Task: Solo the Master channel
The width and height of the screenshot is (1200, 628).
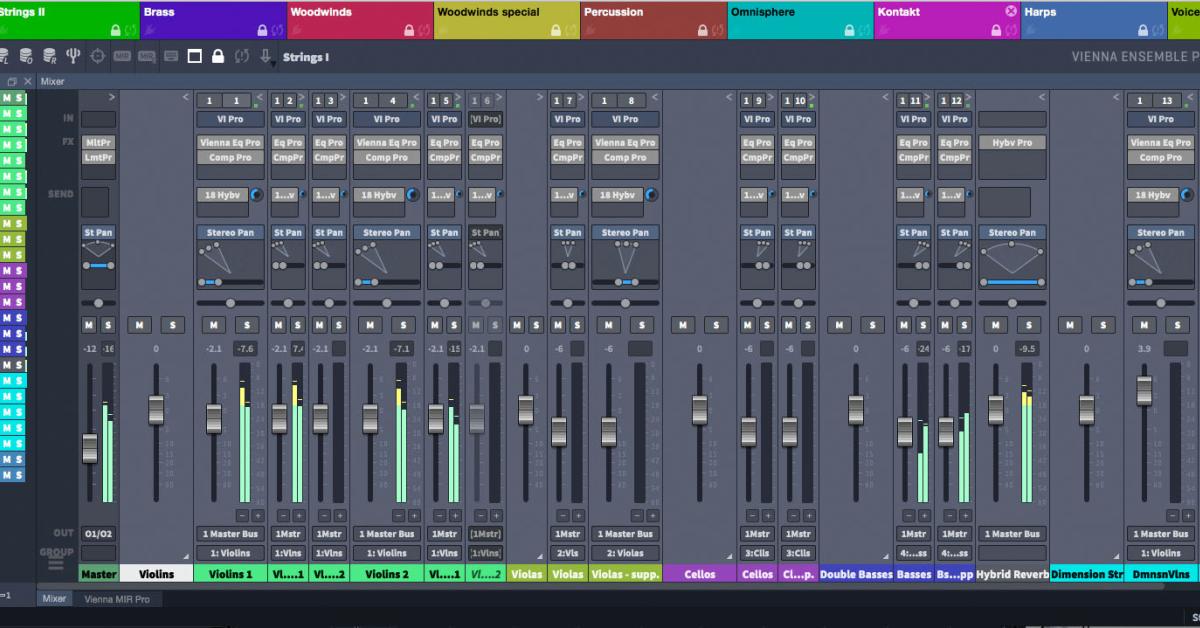Action: point(107,325)
